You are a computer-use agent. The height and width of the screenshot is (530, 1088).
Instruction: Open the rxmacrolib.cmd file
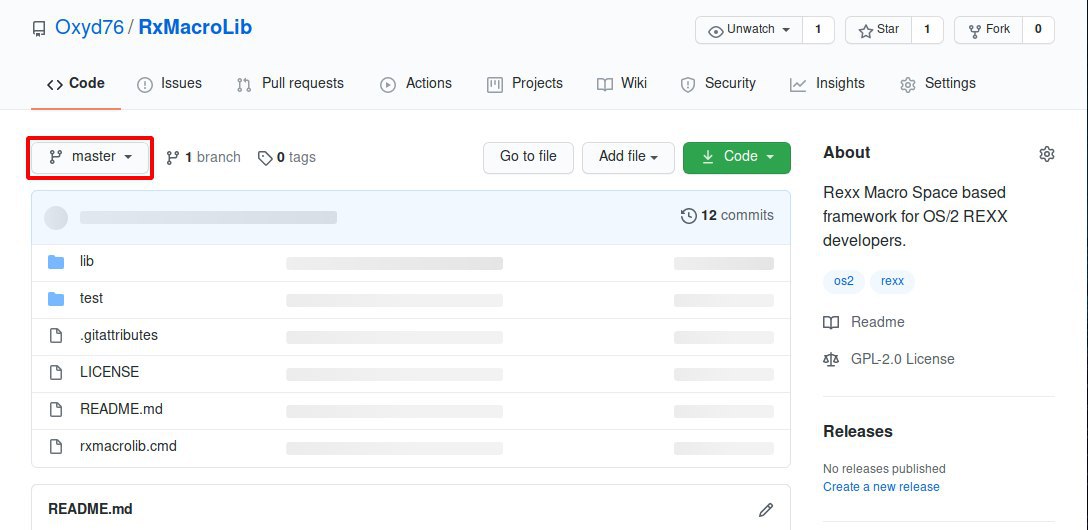[128, 446]
